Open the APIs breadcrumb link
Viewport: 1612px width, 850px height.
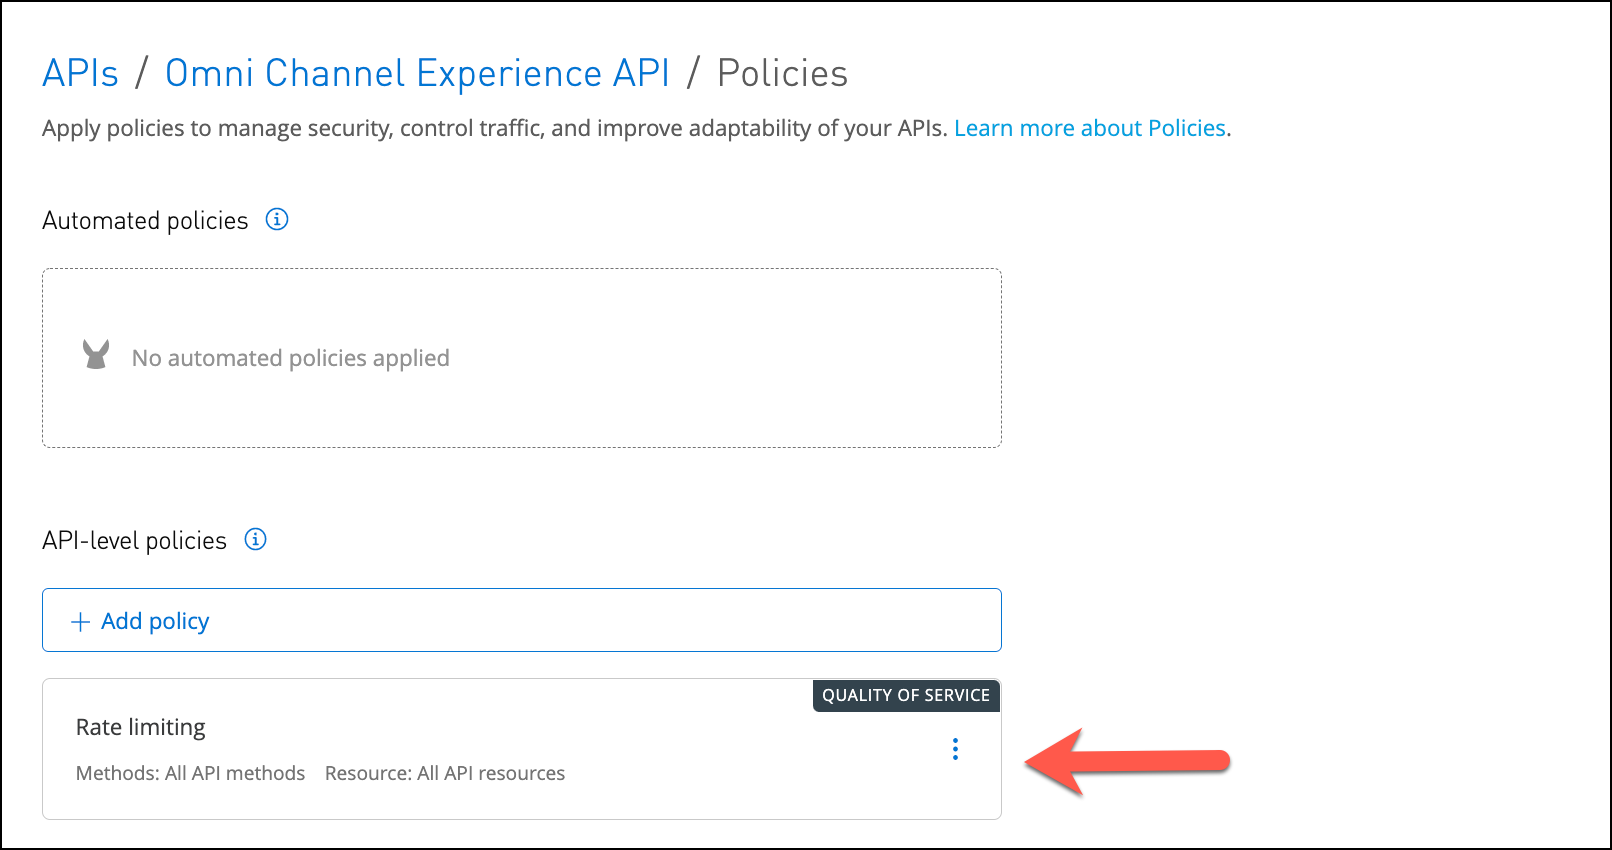tap(80, 73)
